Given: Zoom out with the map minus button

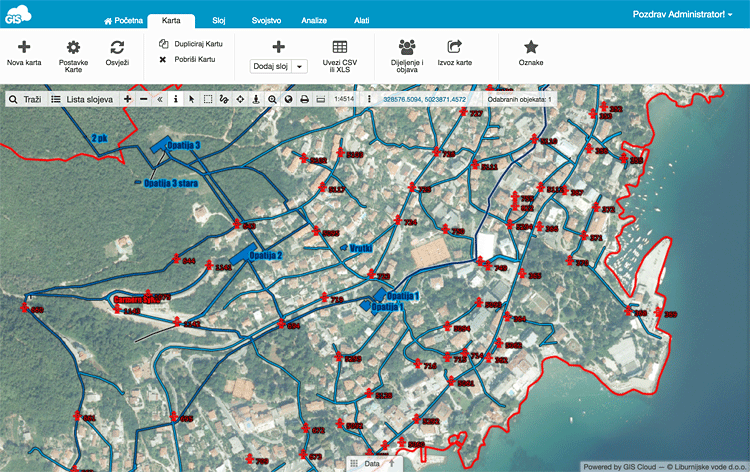Looking at the screenshot, I should click(x=143, y=99).
